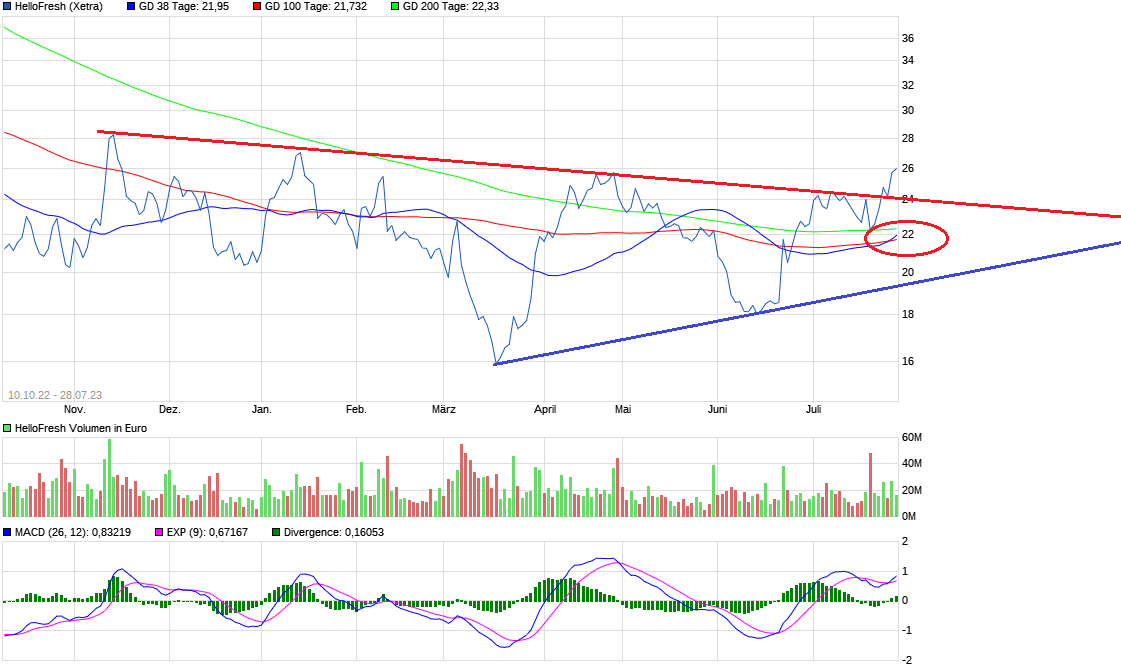Click the volume axis label 0M

coord(909,516)
